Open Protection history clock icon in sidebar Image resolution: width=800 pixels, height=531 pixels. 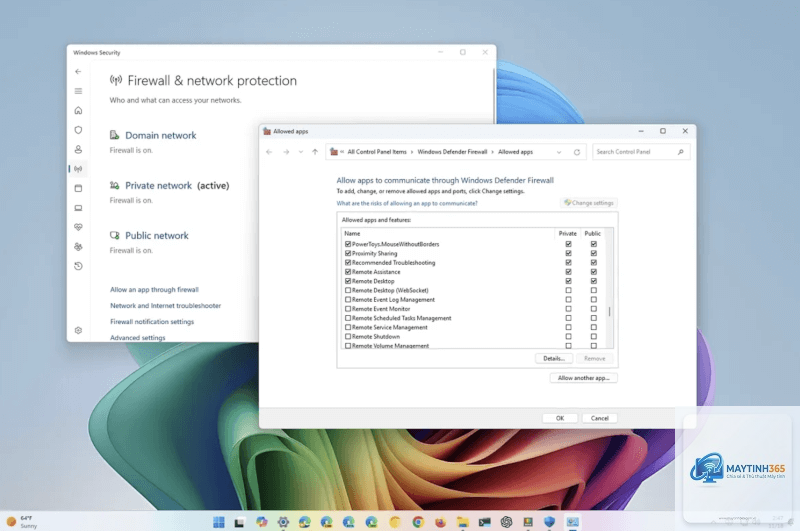pos(78,266)
